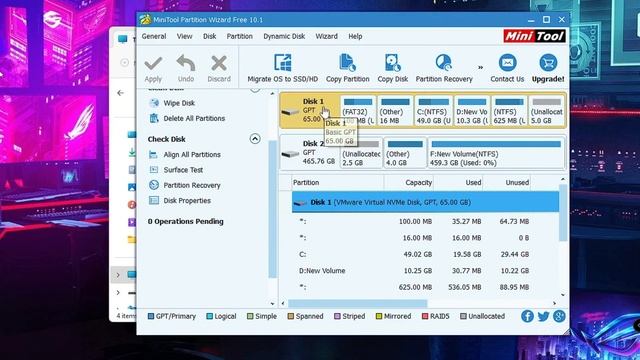
Task: Sort by the Used column header
Action: pos(458,182)
